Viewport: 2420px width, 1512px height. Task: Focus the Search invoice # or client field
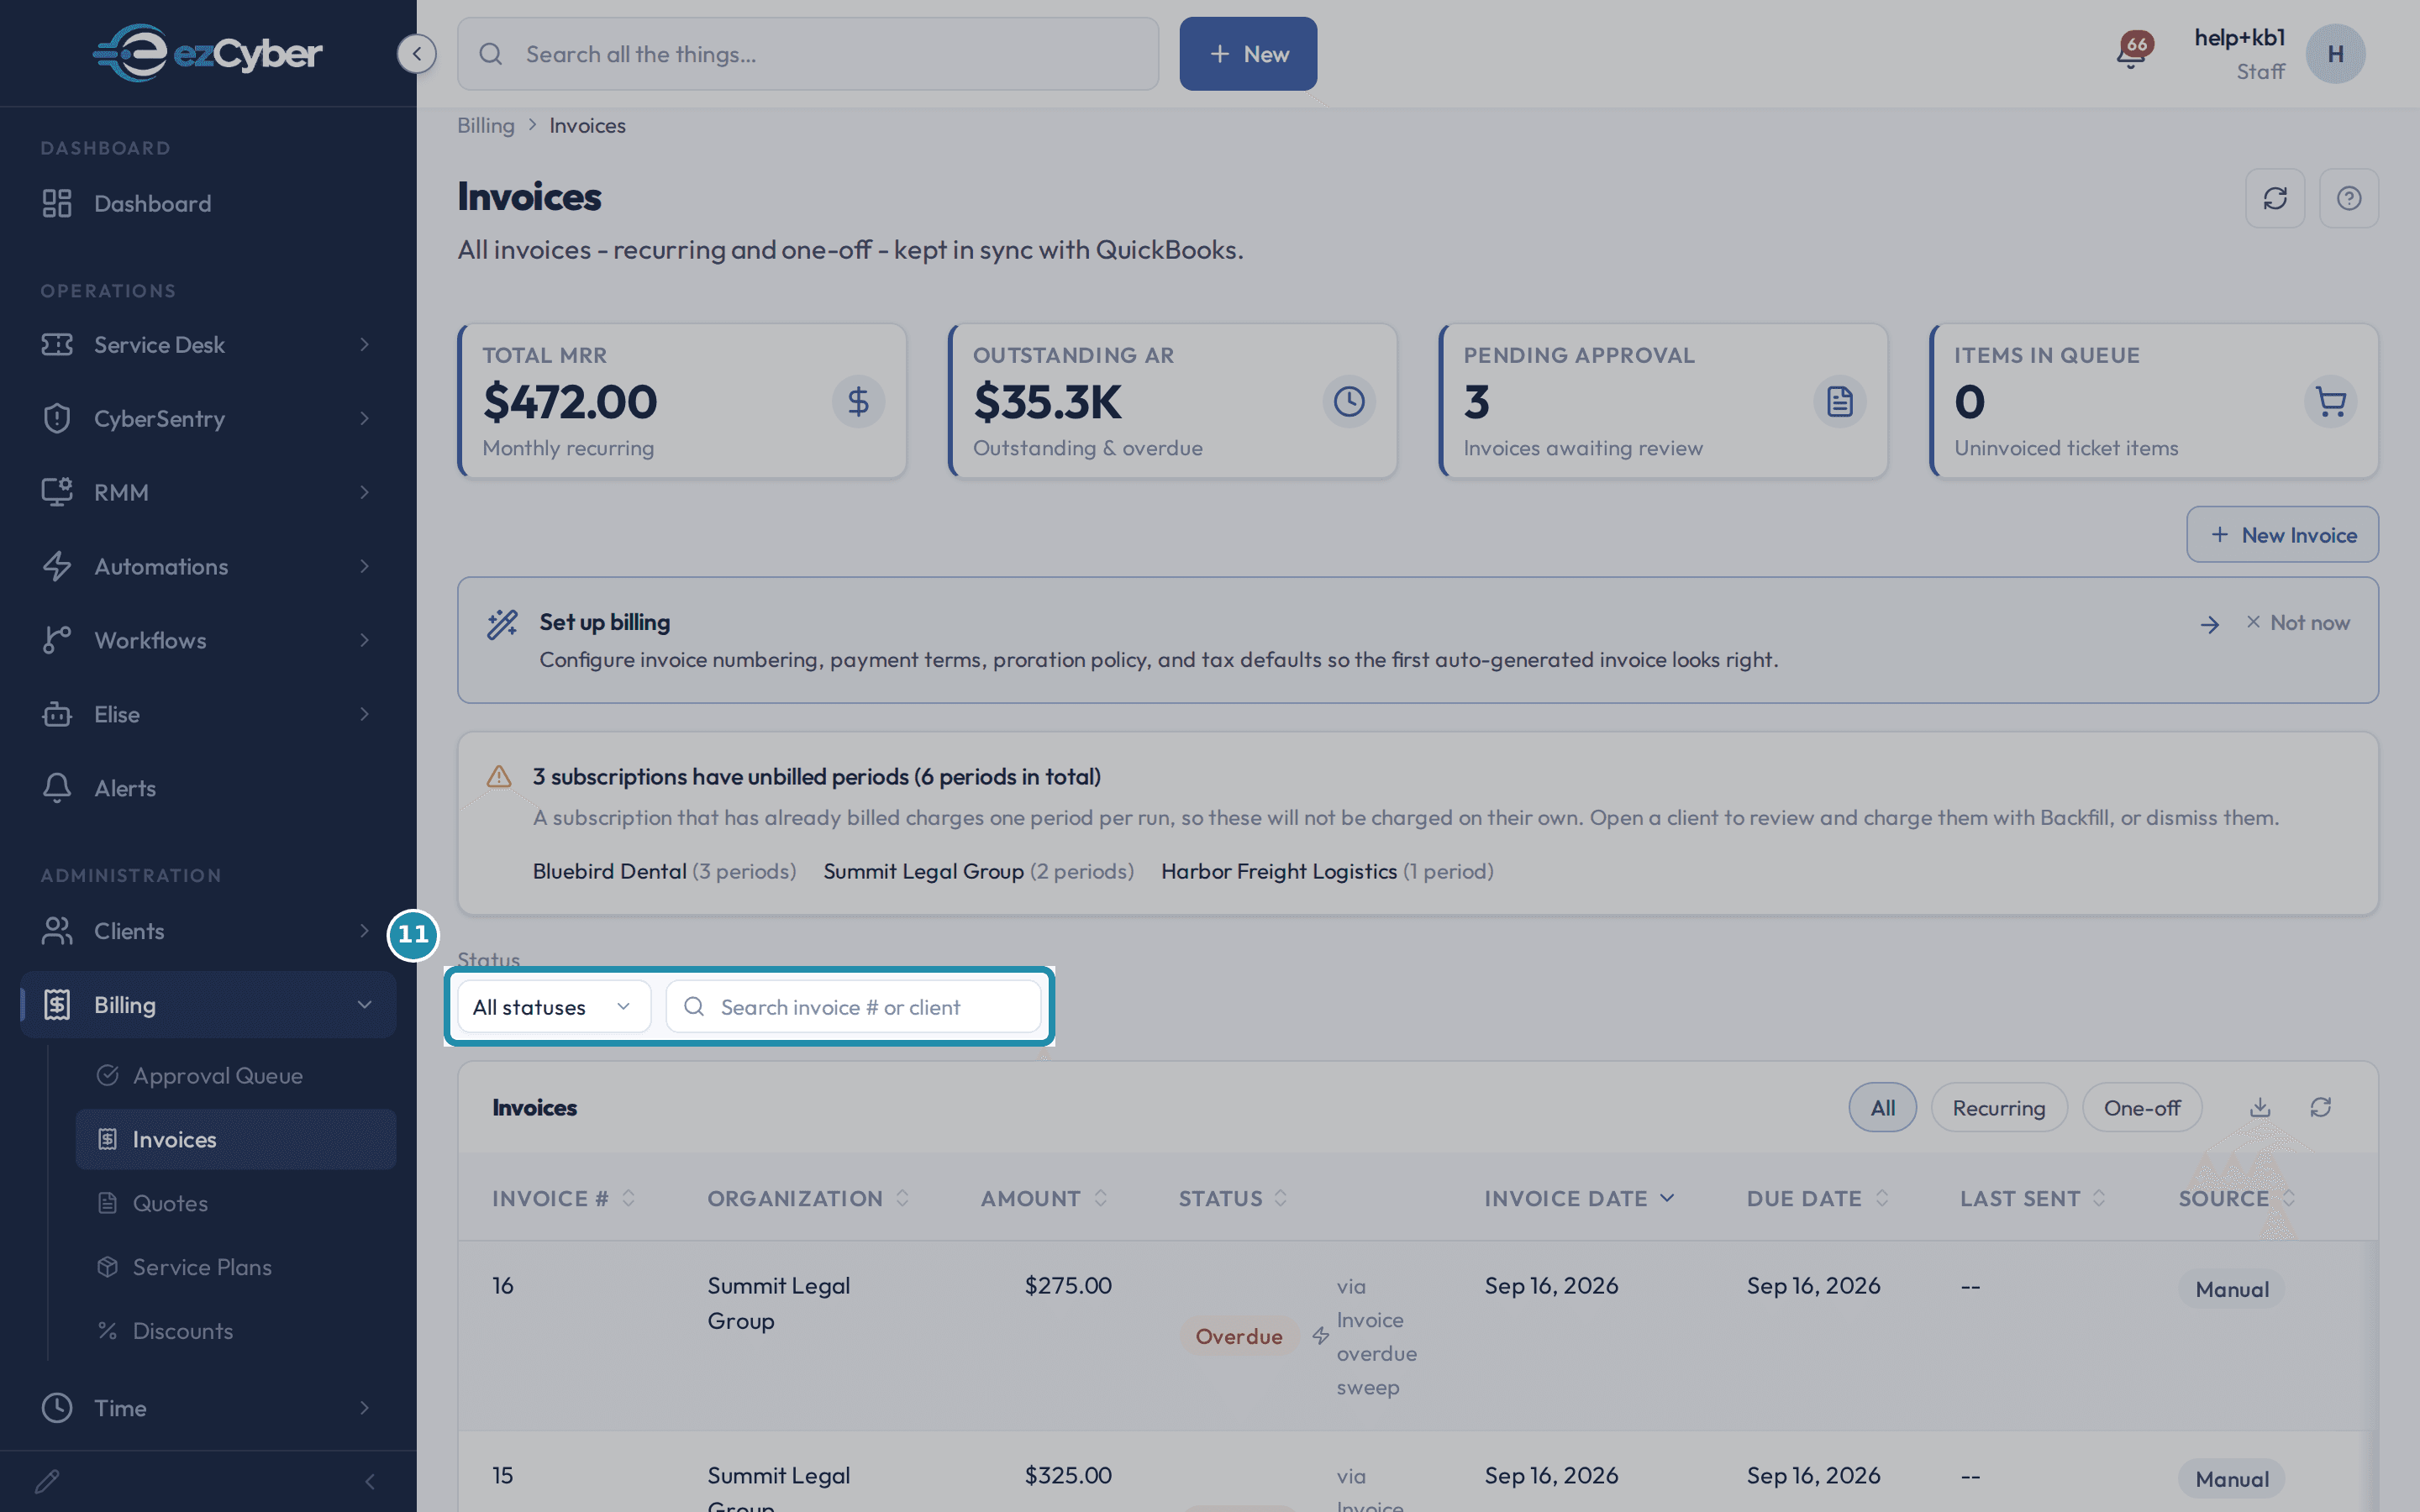coord(853,1007)
